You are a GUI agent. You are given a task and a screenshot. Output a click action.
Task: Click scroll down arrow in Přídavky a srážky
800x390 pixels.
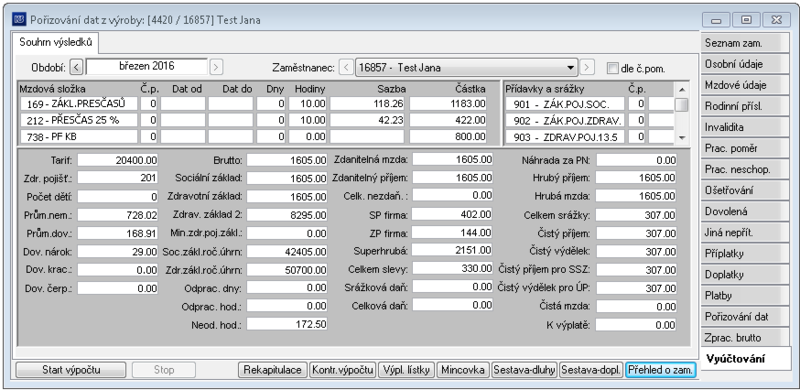(x=681, y=138)
